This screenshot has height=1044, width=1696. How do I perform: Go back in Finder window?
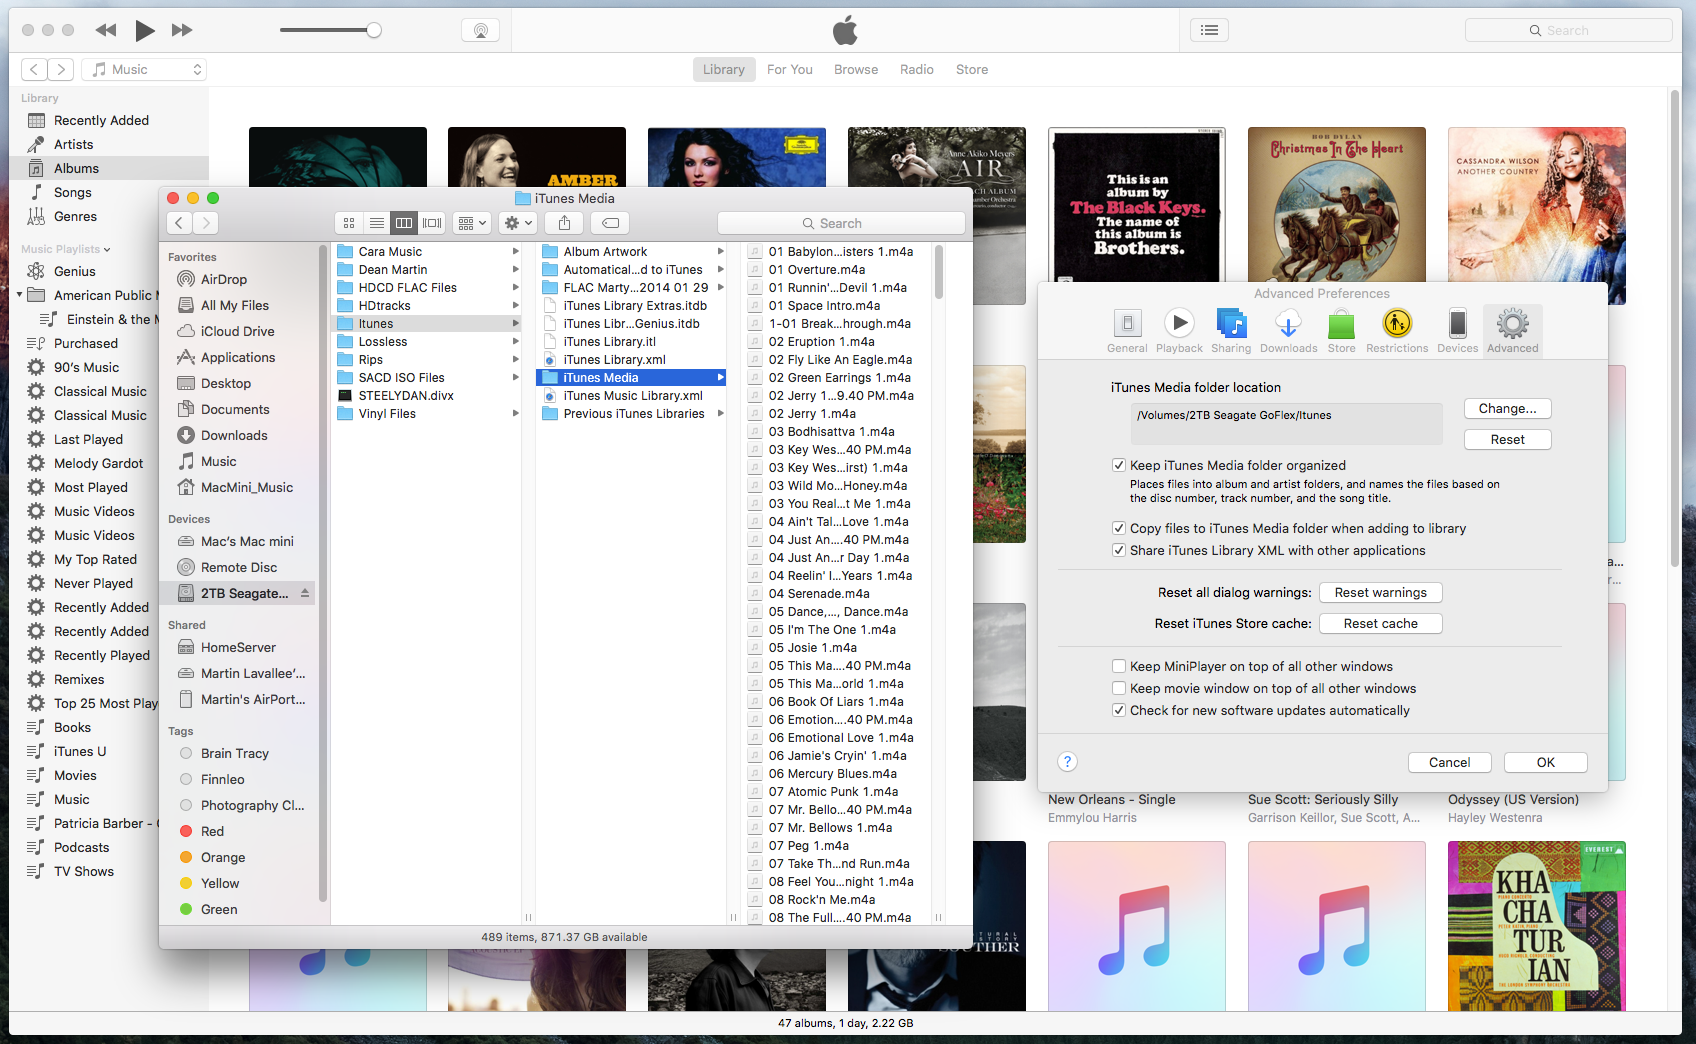pyautogui.click(x=179, y=223)
